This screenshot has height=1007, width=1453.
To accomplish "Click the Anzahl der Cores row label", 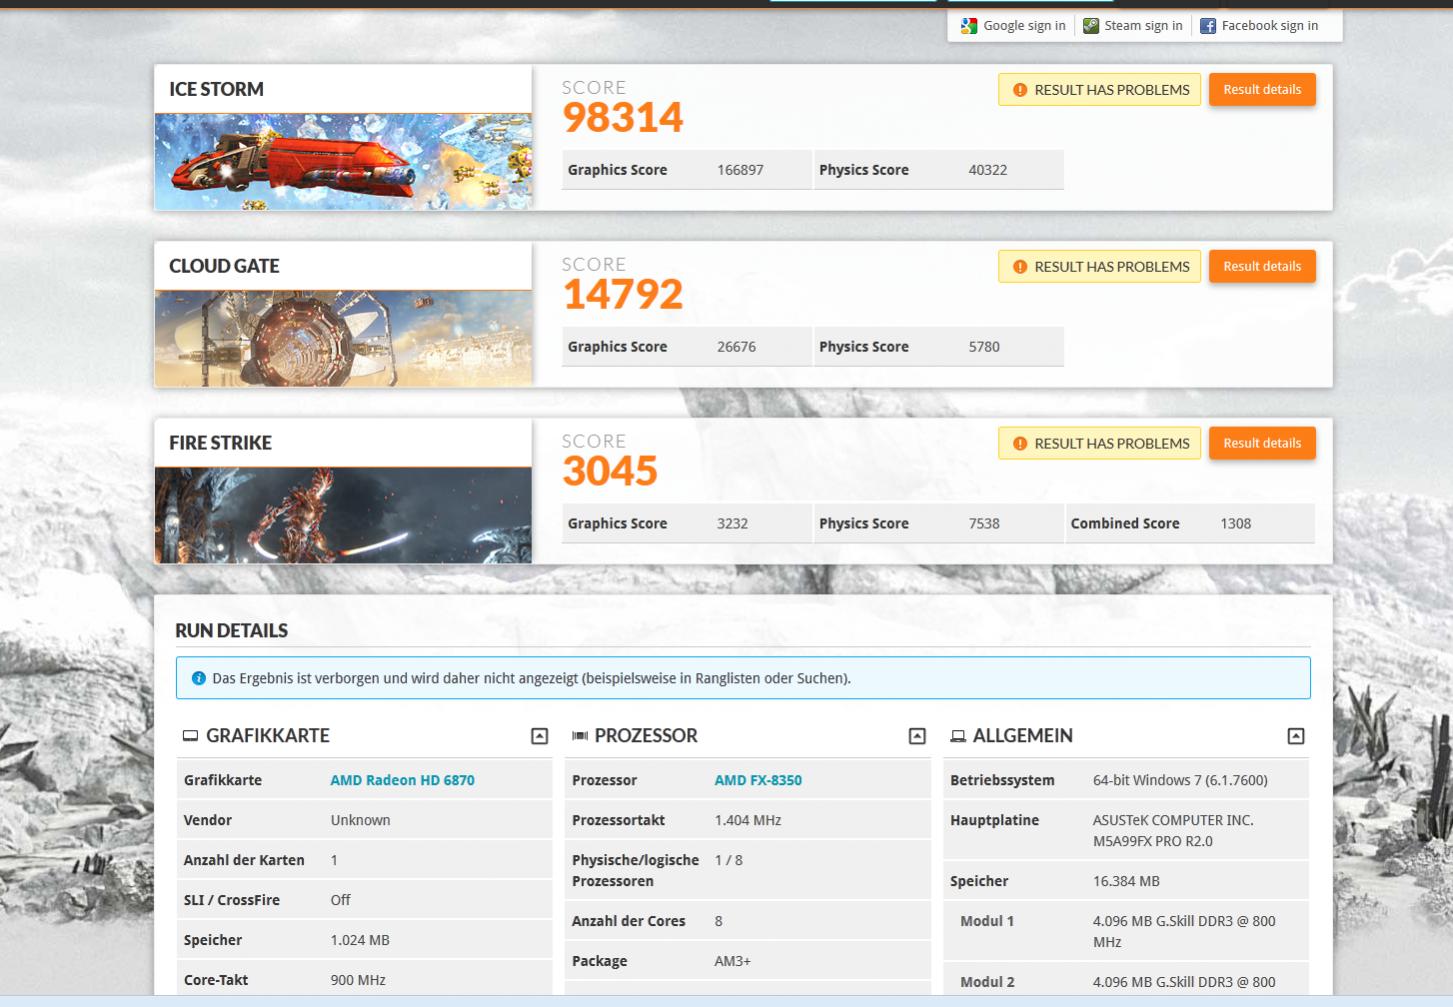I will [x=628, y=921].
